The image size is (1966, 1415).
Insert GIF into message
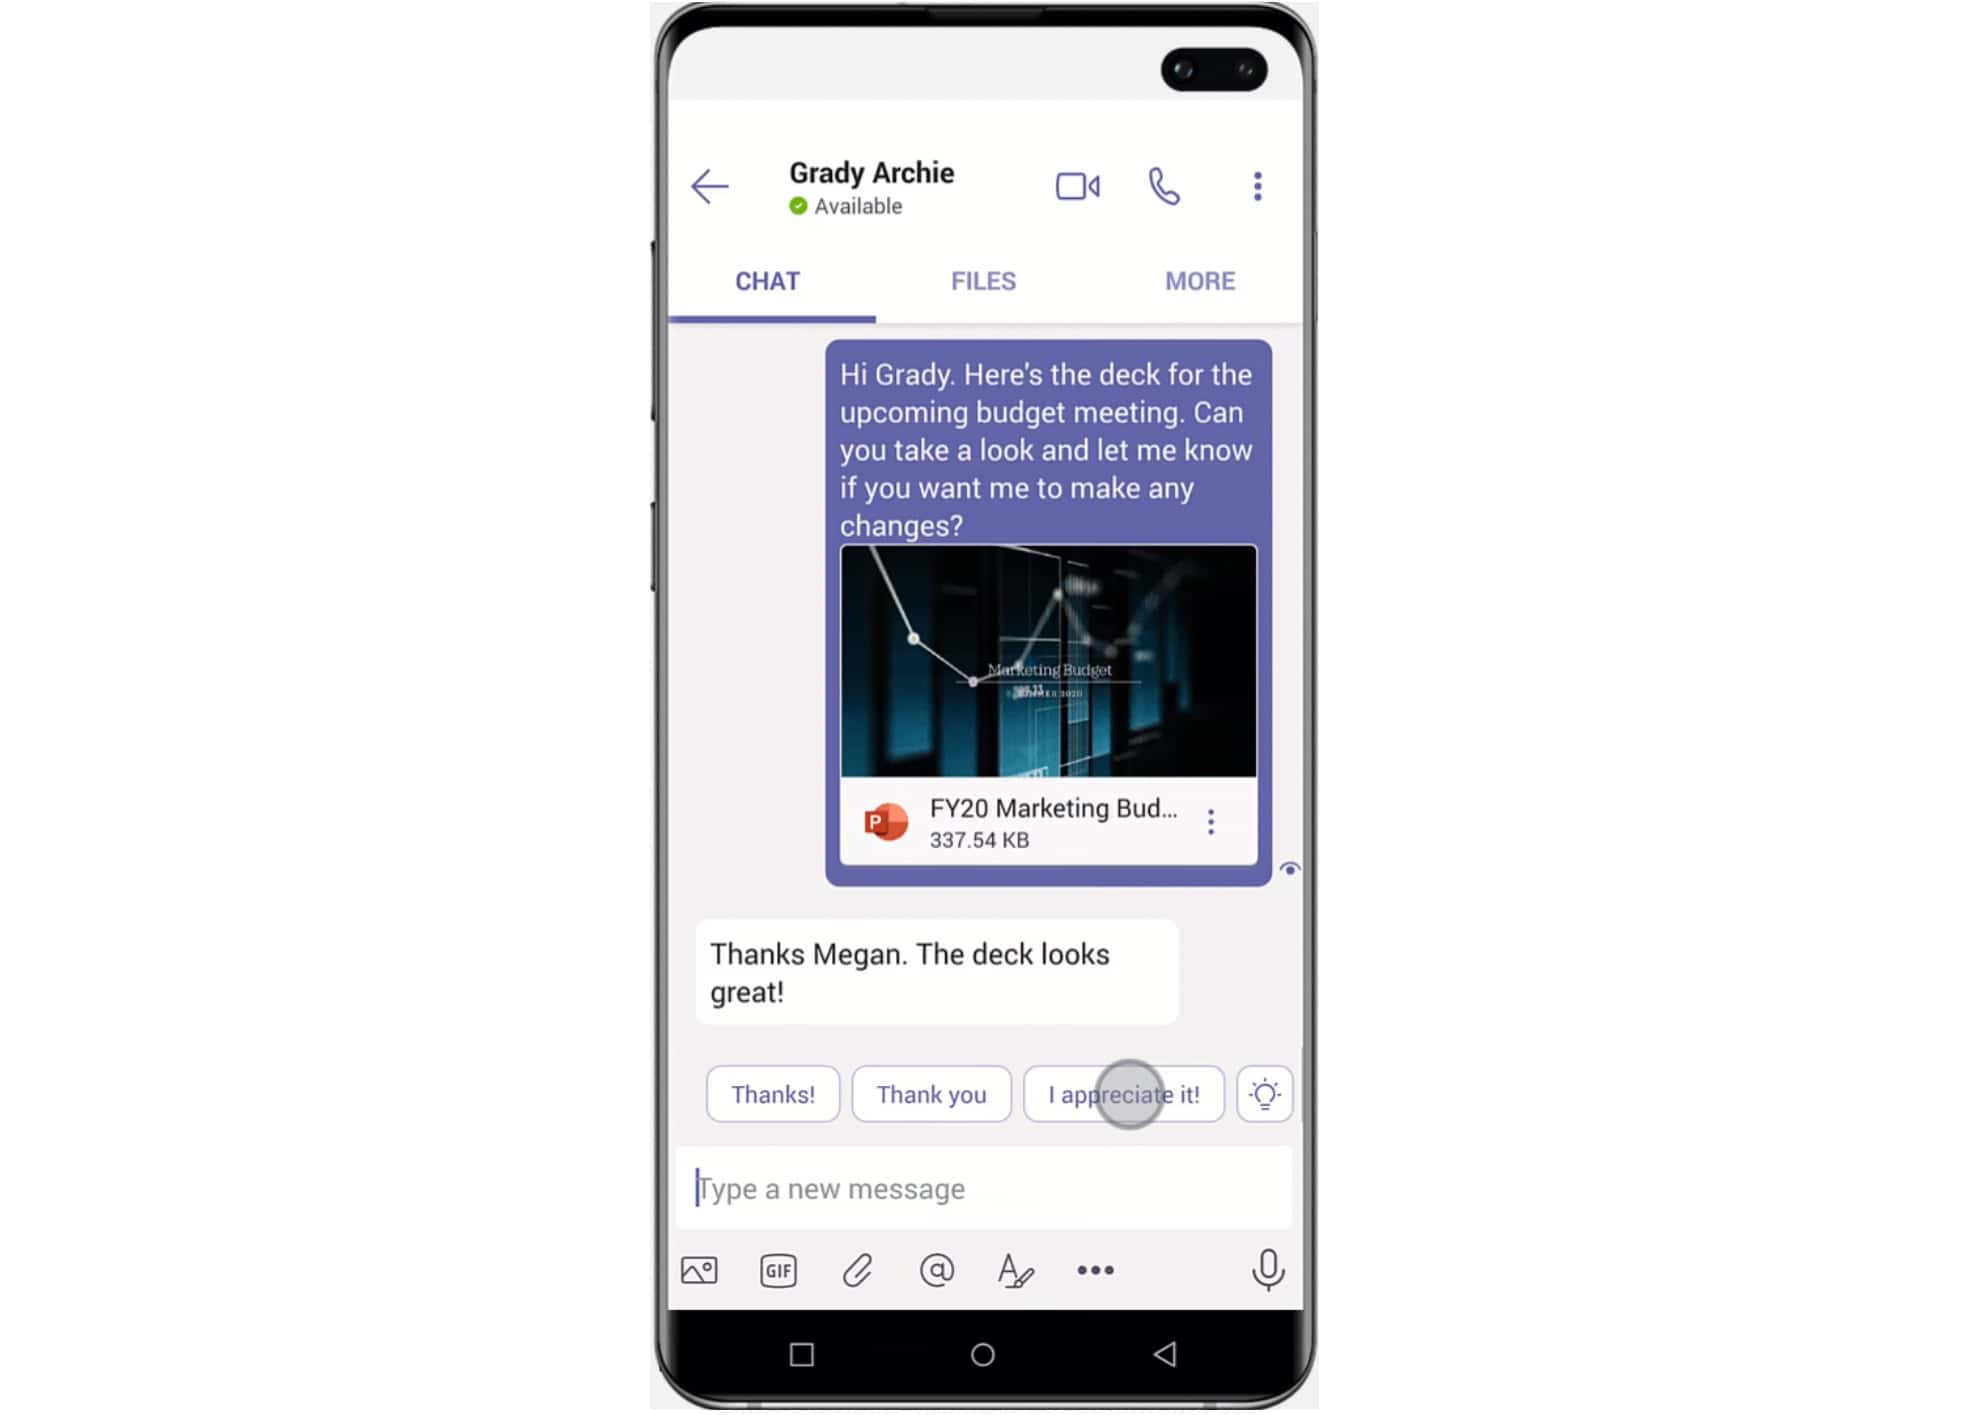click(x=777, y=1270)
